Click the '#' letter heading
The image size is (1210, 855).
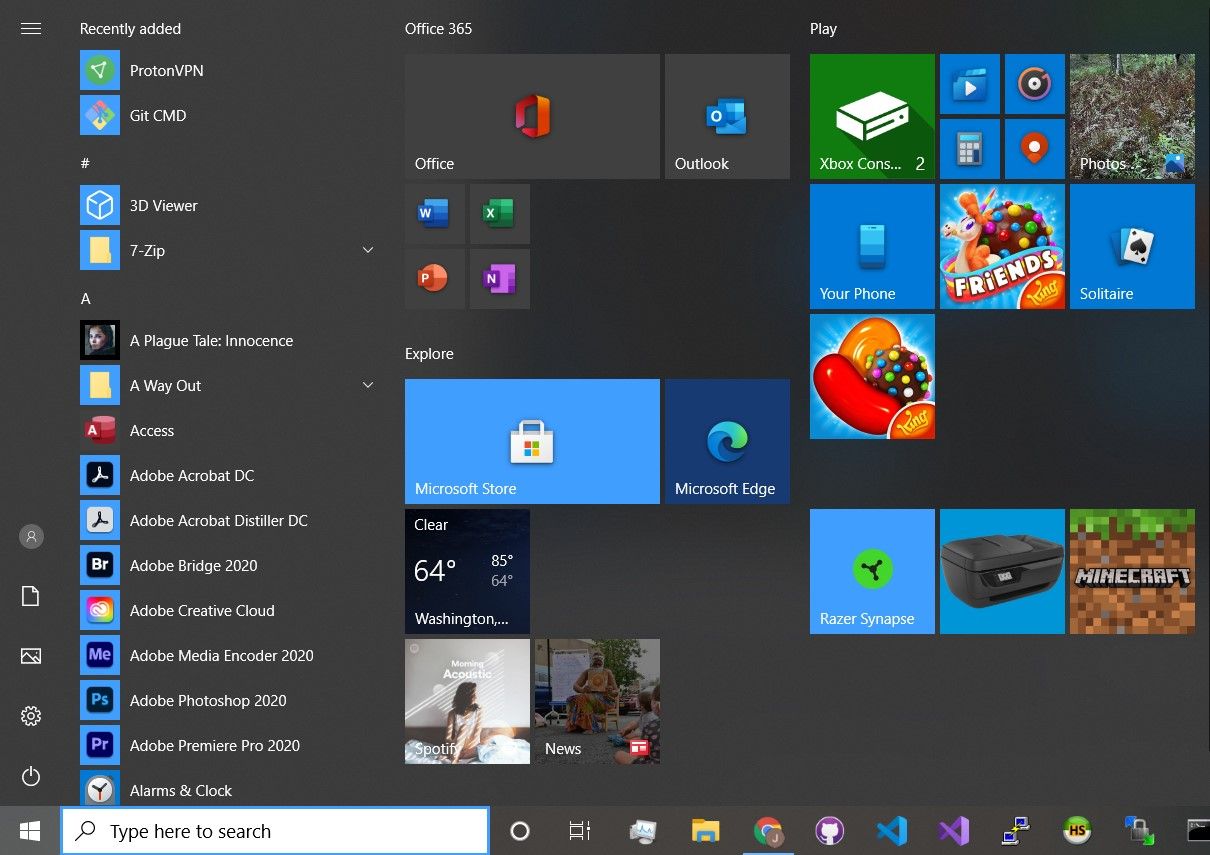[x=85, y=163]
